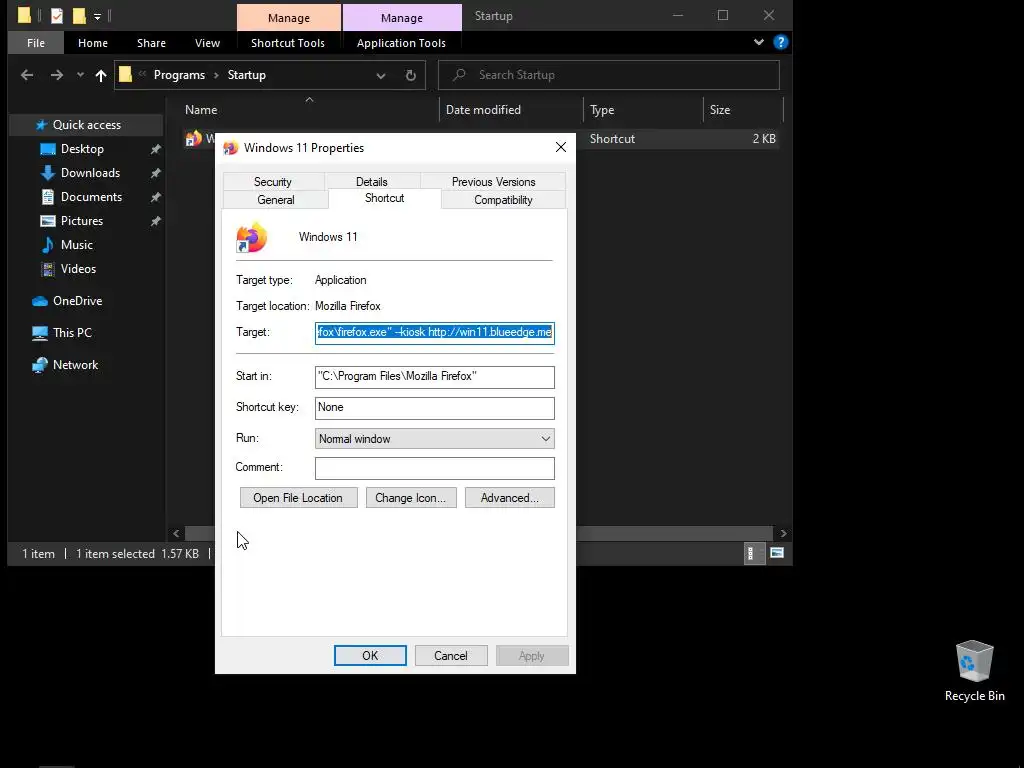The height and width of the screenshot is (768, 1024).
Task: Open the Share ribbon tab
Action: click(152, 43)
